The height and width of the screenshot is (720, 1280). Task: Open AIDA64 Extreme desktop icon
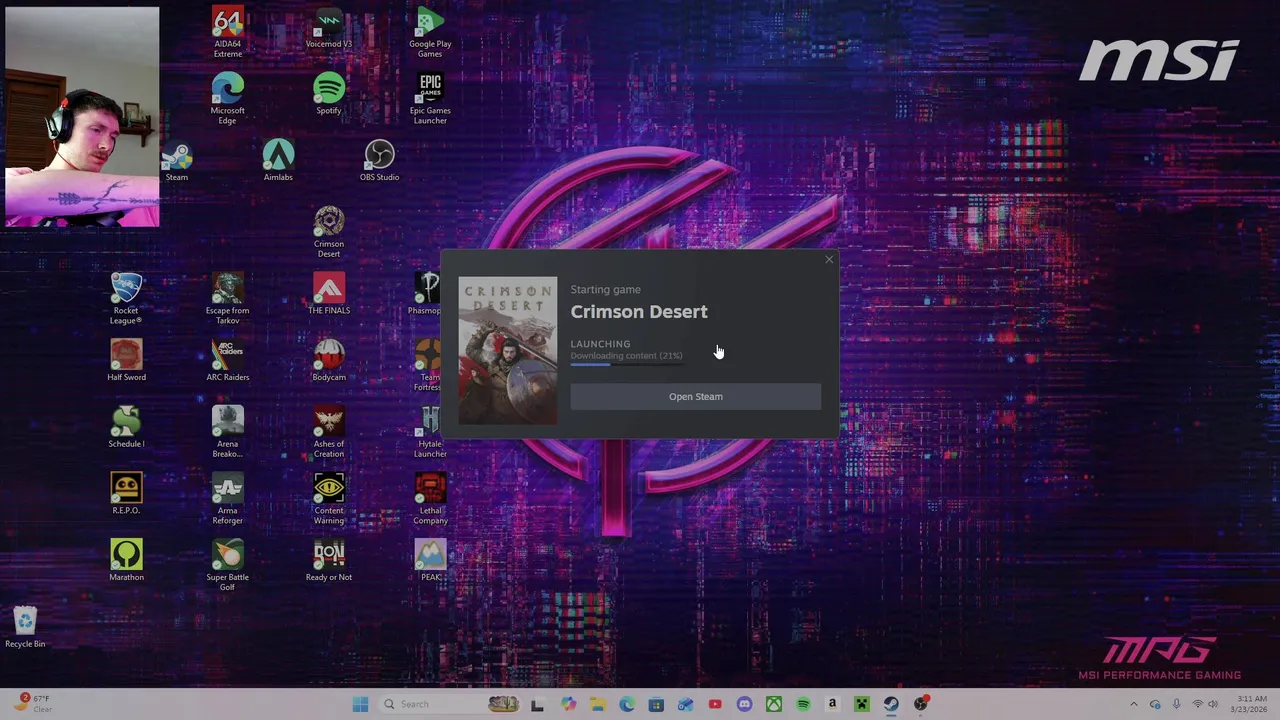[x=227, y=33]
